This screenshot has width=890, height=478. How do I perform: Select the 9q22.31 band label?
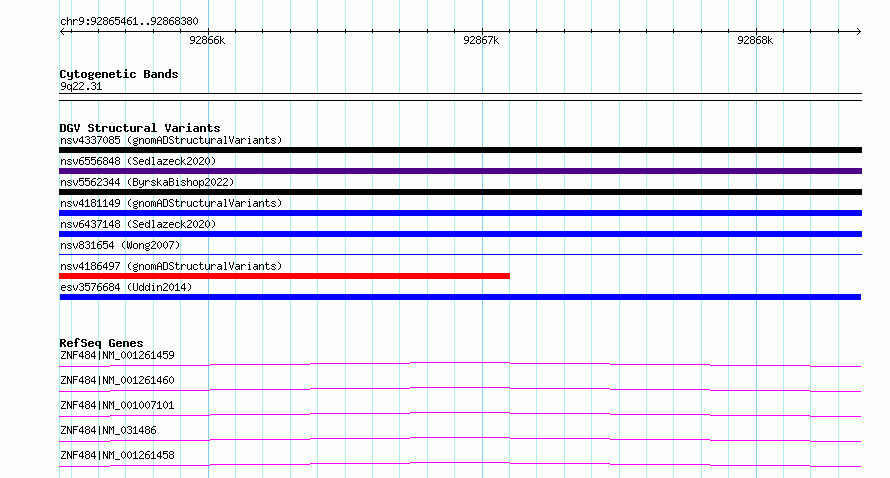point(81,86)
